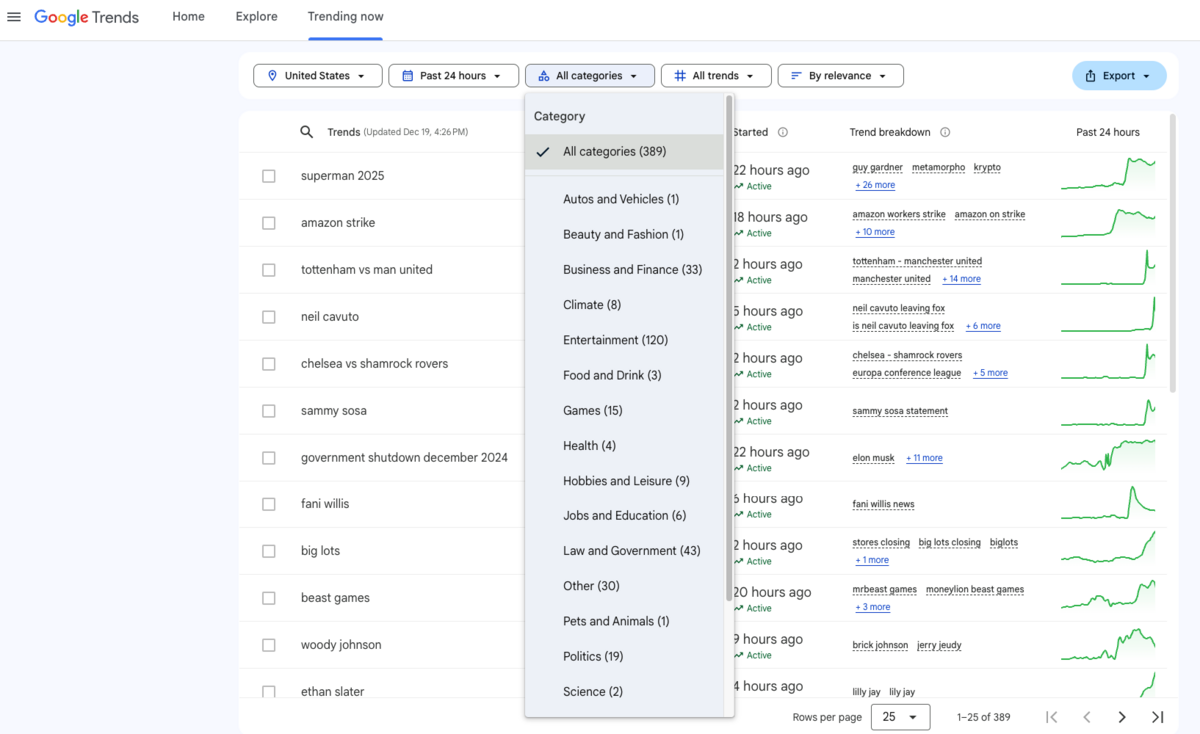Open the hamburger navigation menu
Screen dimensions: 1200x734
pyautogui.click(x=14, y=16)
